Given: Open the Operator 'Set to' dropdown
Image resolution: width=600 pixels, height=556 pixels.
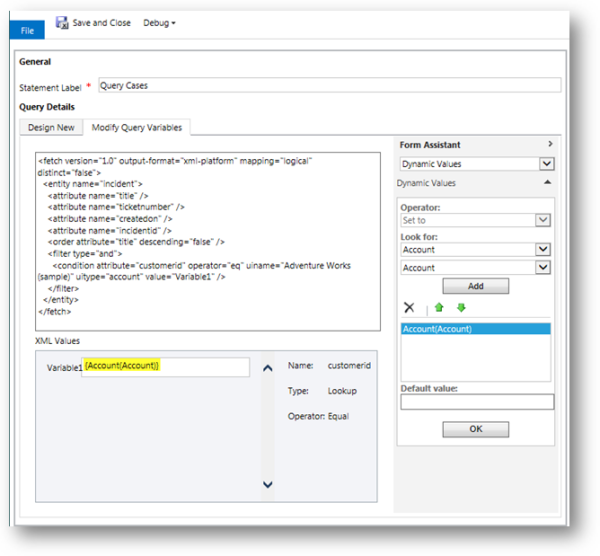Looking at the screenshot, I should [x=543, y=220].
